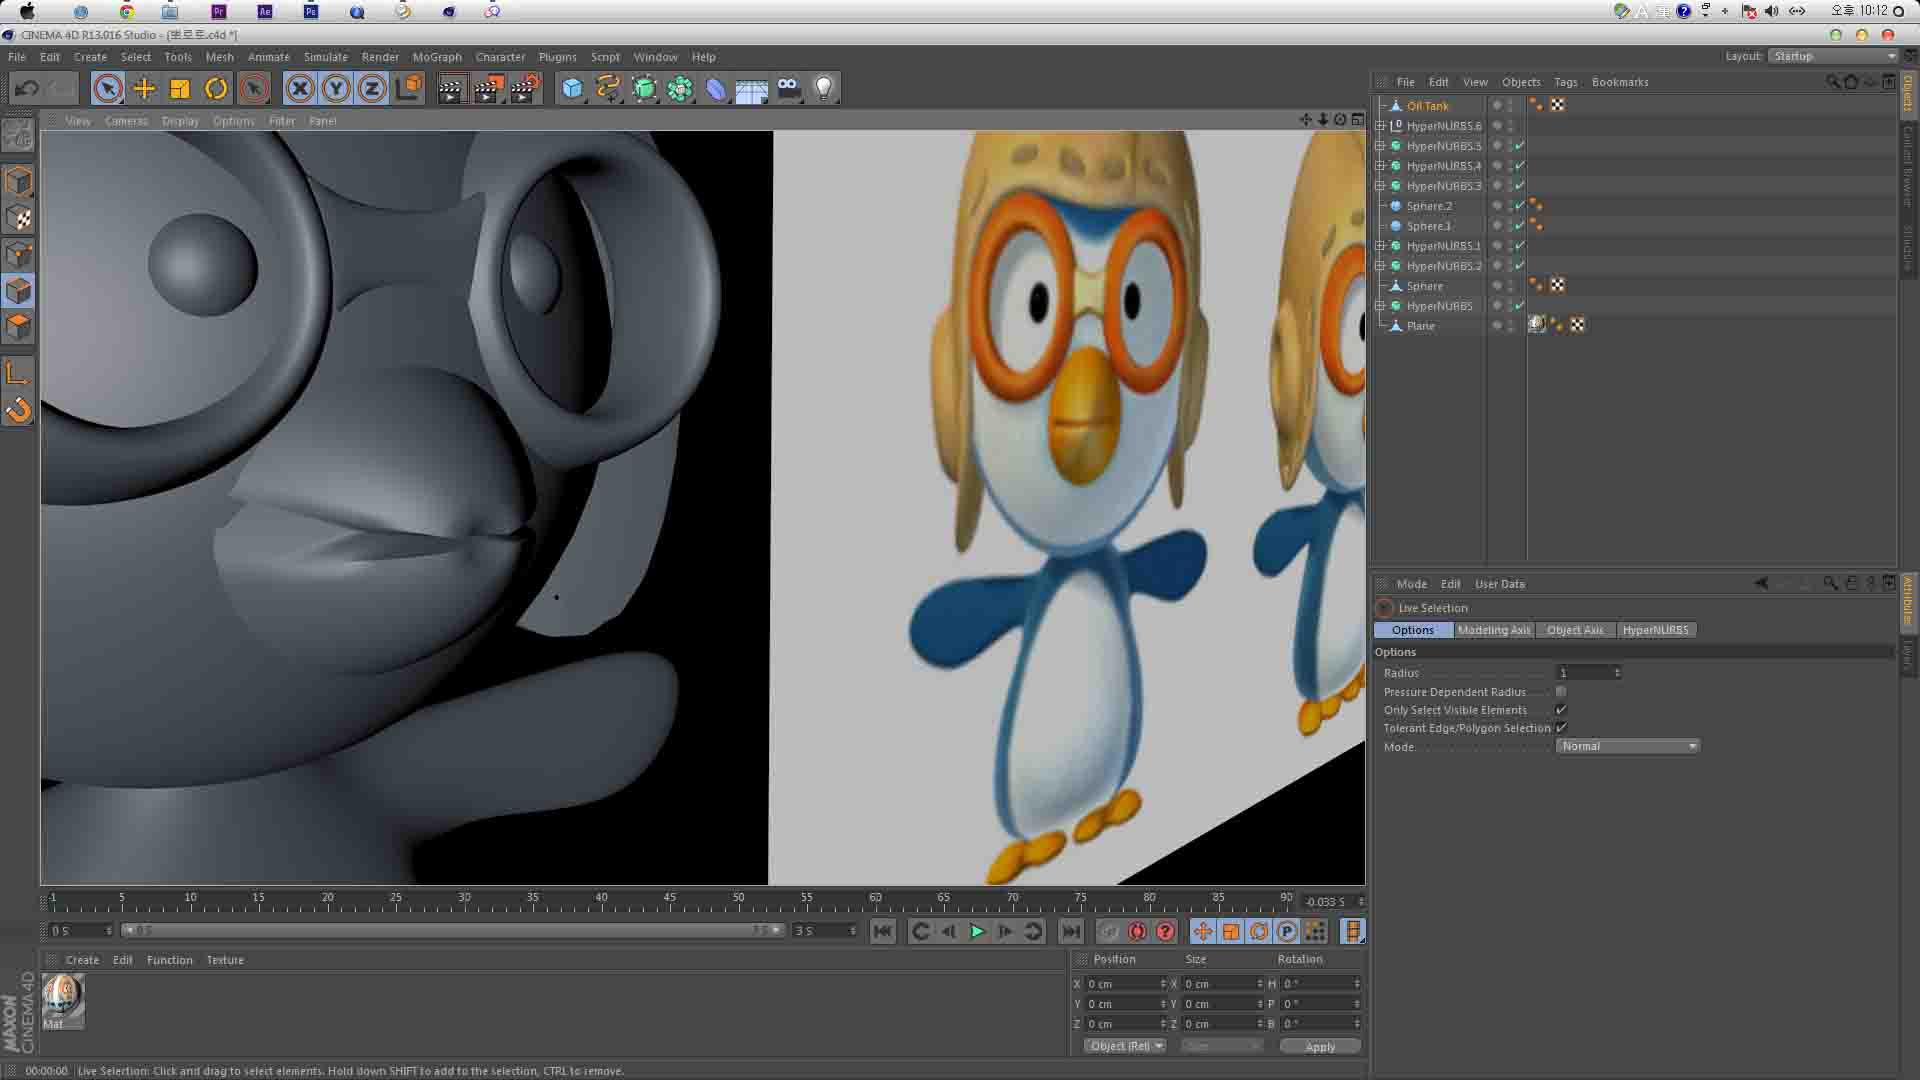
Task: Toggle the HyperNURBS.5 enable checkmark
Action: pos(1519,146)
